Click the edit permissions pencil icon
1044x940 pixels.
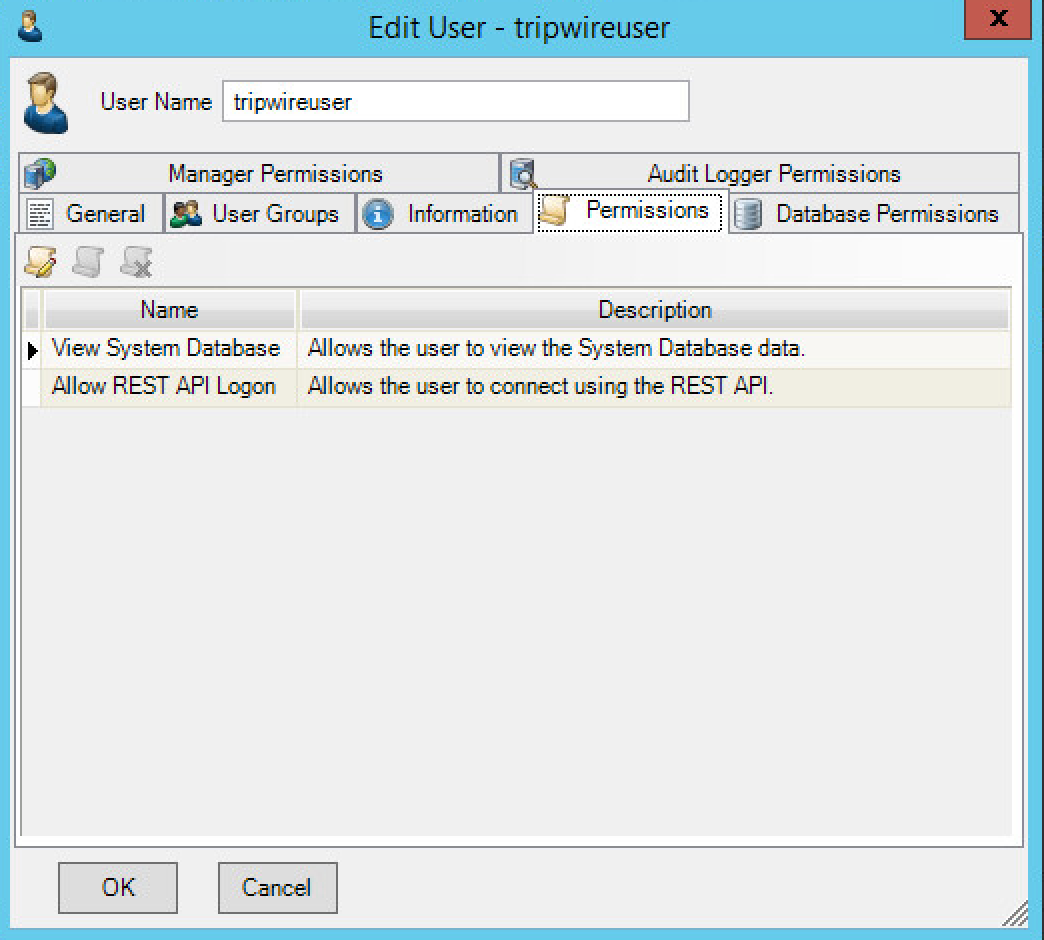coord(40,262)
